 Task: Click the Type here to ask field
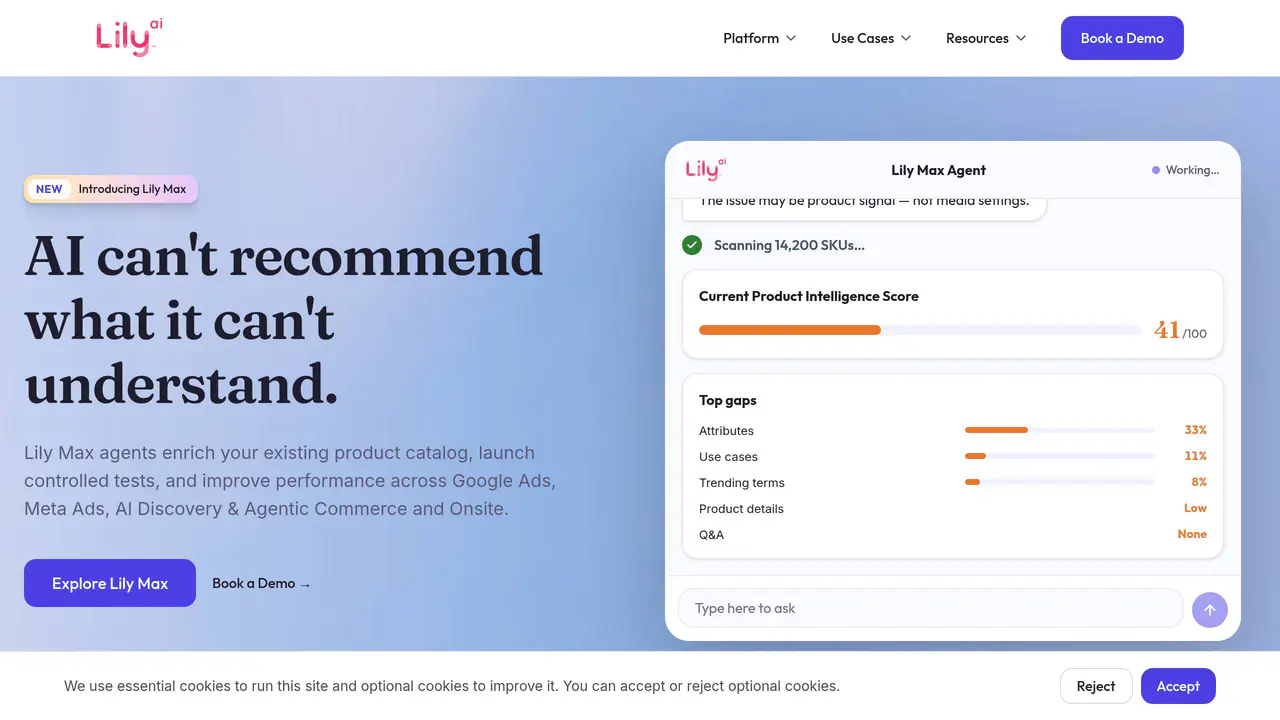coord(930,608)
